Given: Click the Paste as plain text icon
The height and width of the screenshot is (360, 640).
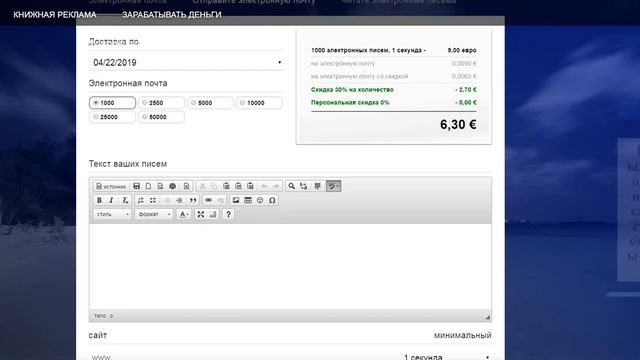Looking at the screenshot, I should tap(238, 186).
